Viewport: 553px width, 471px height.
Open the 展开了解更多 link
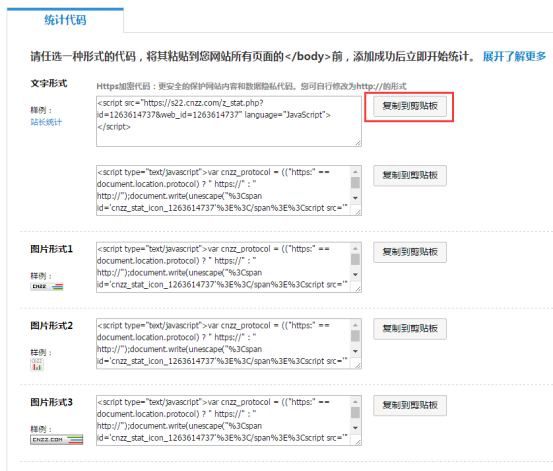point(514,56)
